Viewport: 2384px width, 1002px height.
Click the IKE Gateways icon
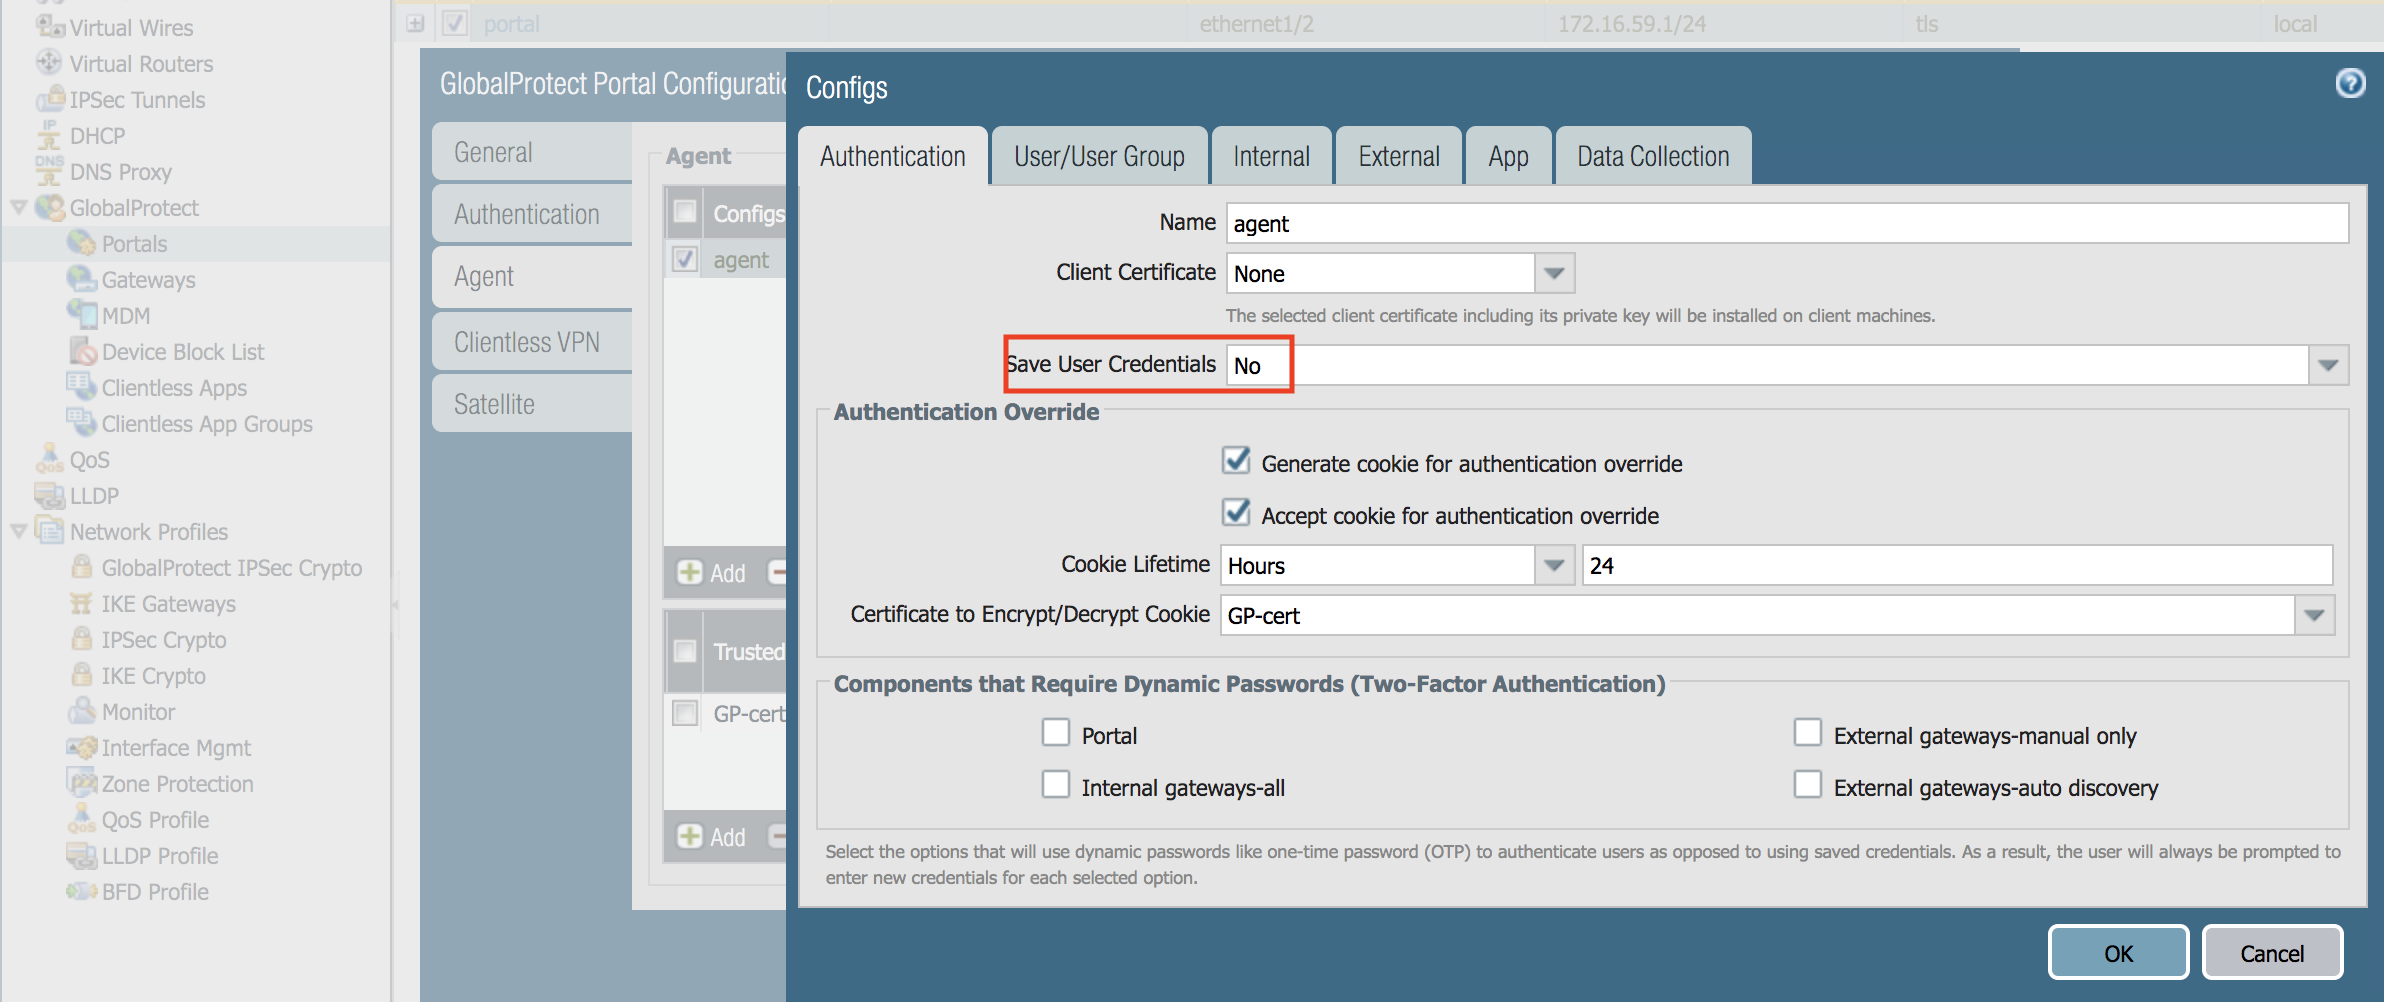pos(81,604)
